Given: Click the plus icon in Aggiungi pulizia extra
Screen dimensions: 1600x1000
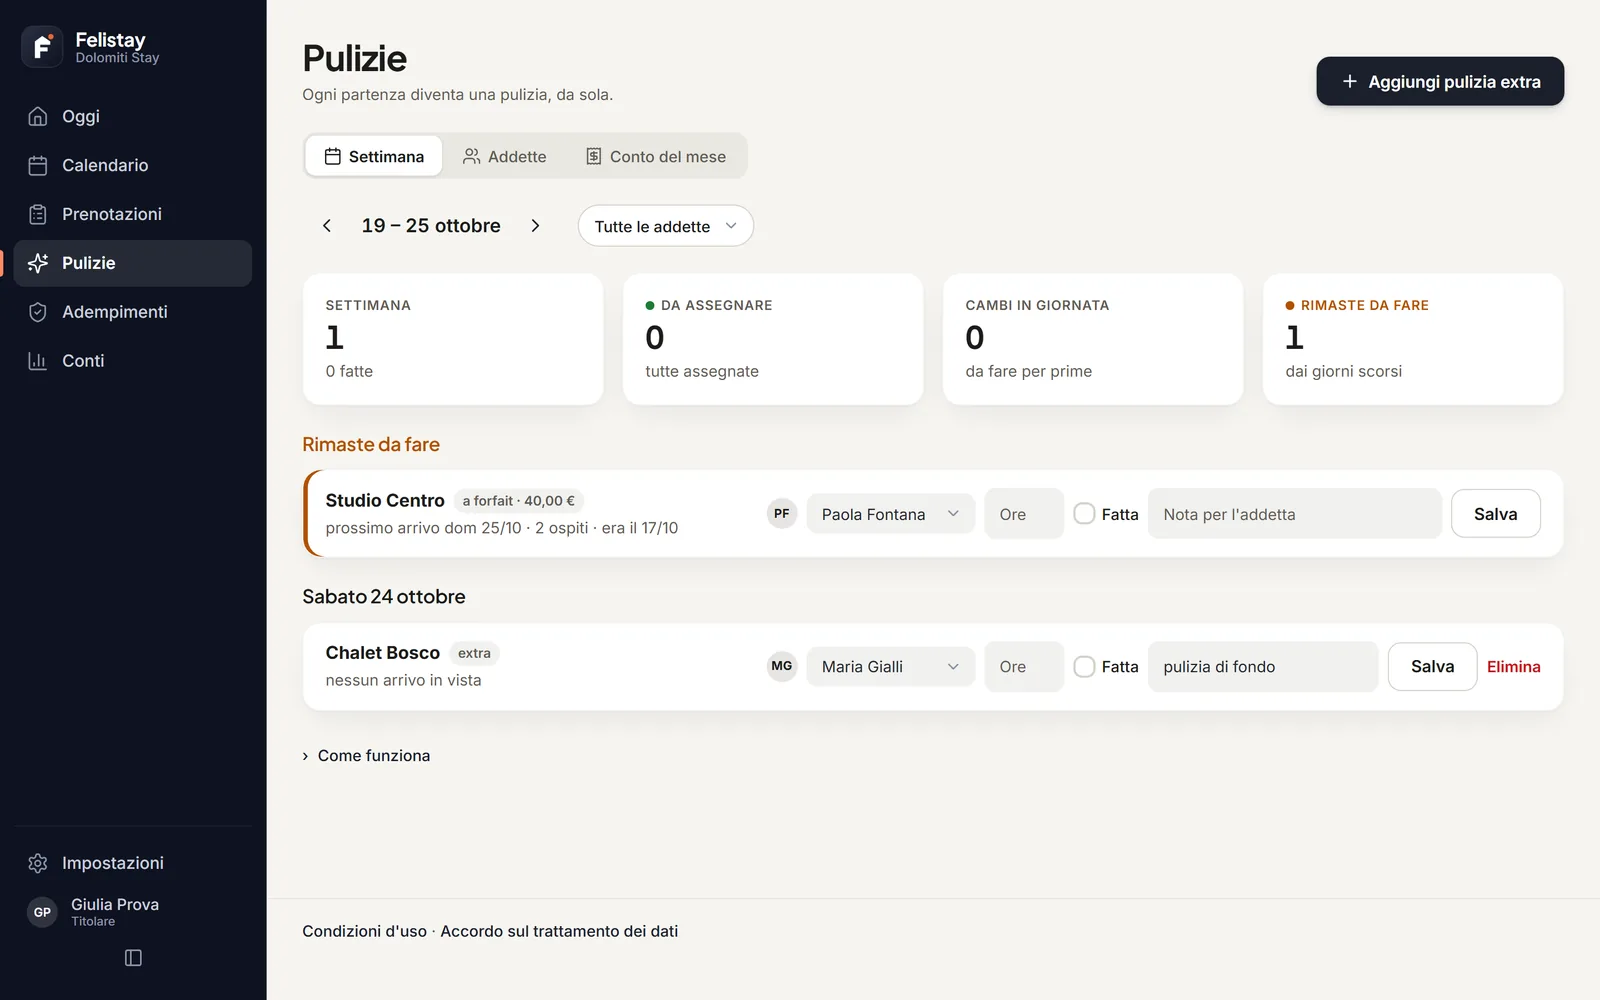Looking at the screenshot, I should pos(1350,81).
